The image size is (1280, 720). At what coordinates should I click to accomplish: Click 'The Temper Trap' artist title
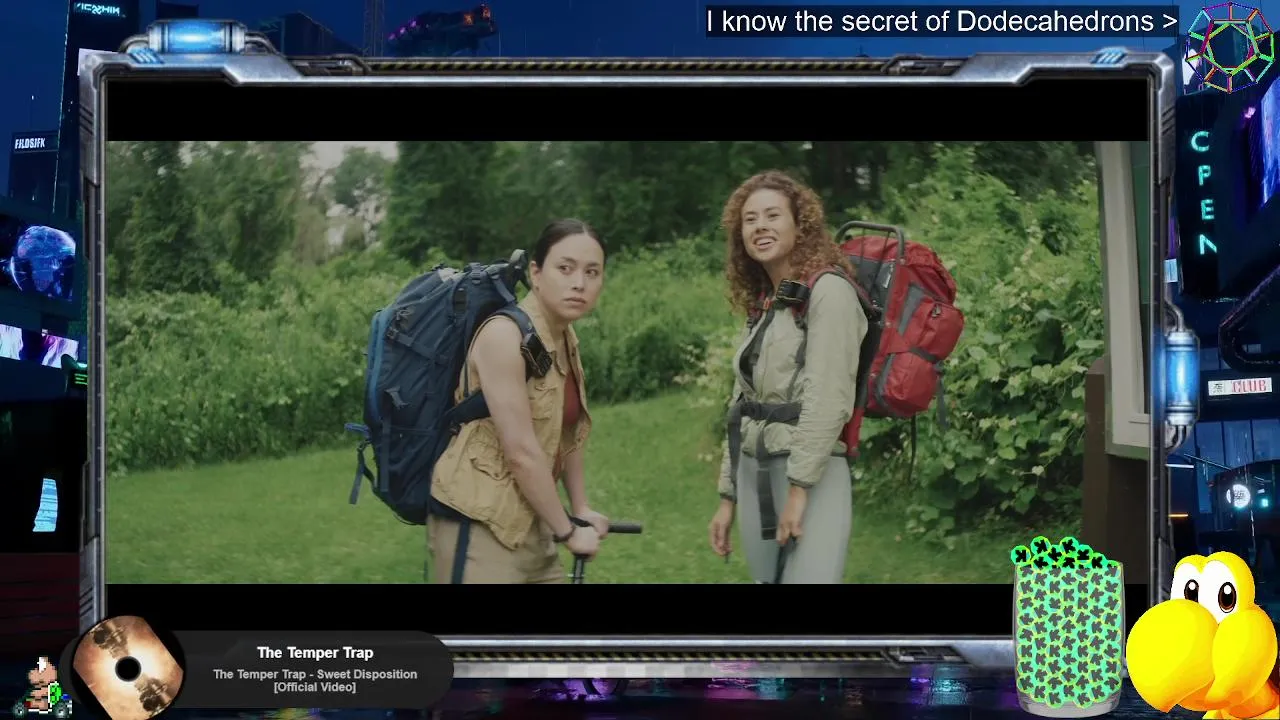coord(315,653)
